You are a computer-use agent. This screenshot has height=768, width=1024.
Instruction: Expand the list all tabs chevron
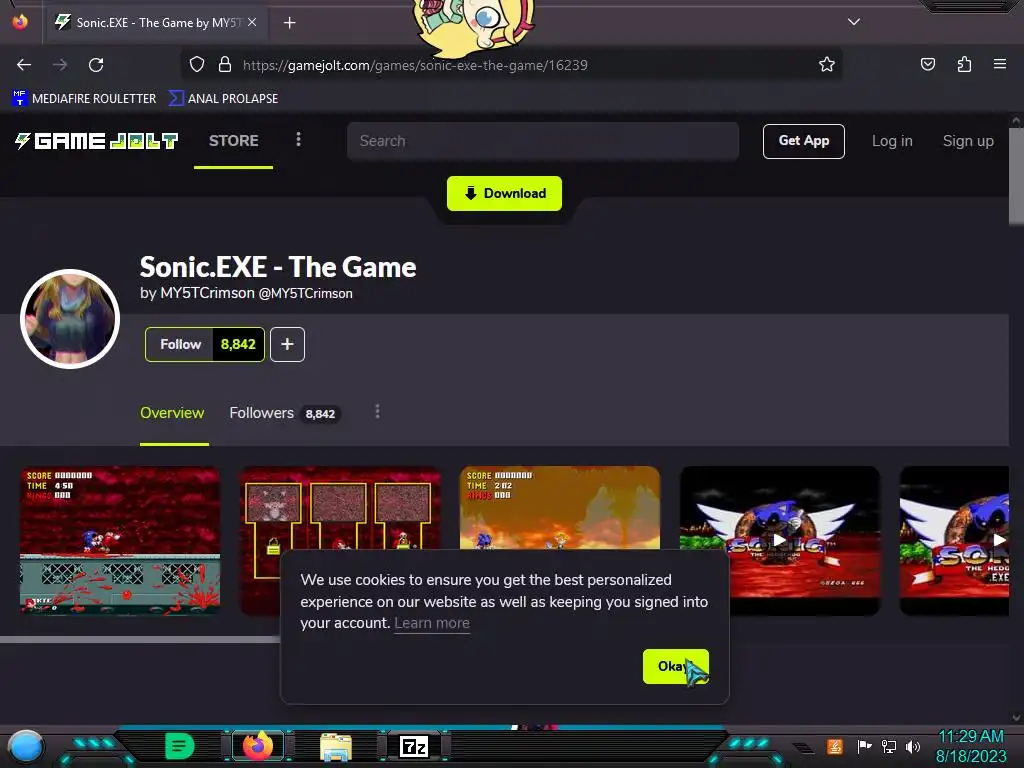(854, 22)
